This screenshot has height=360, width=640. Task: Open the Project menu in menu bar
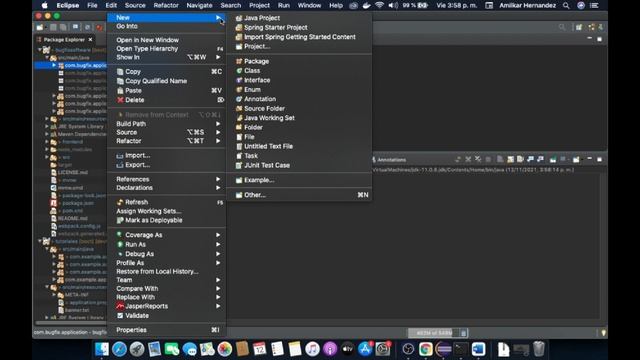[259, 5]
